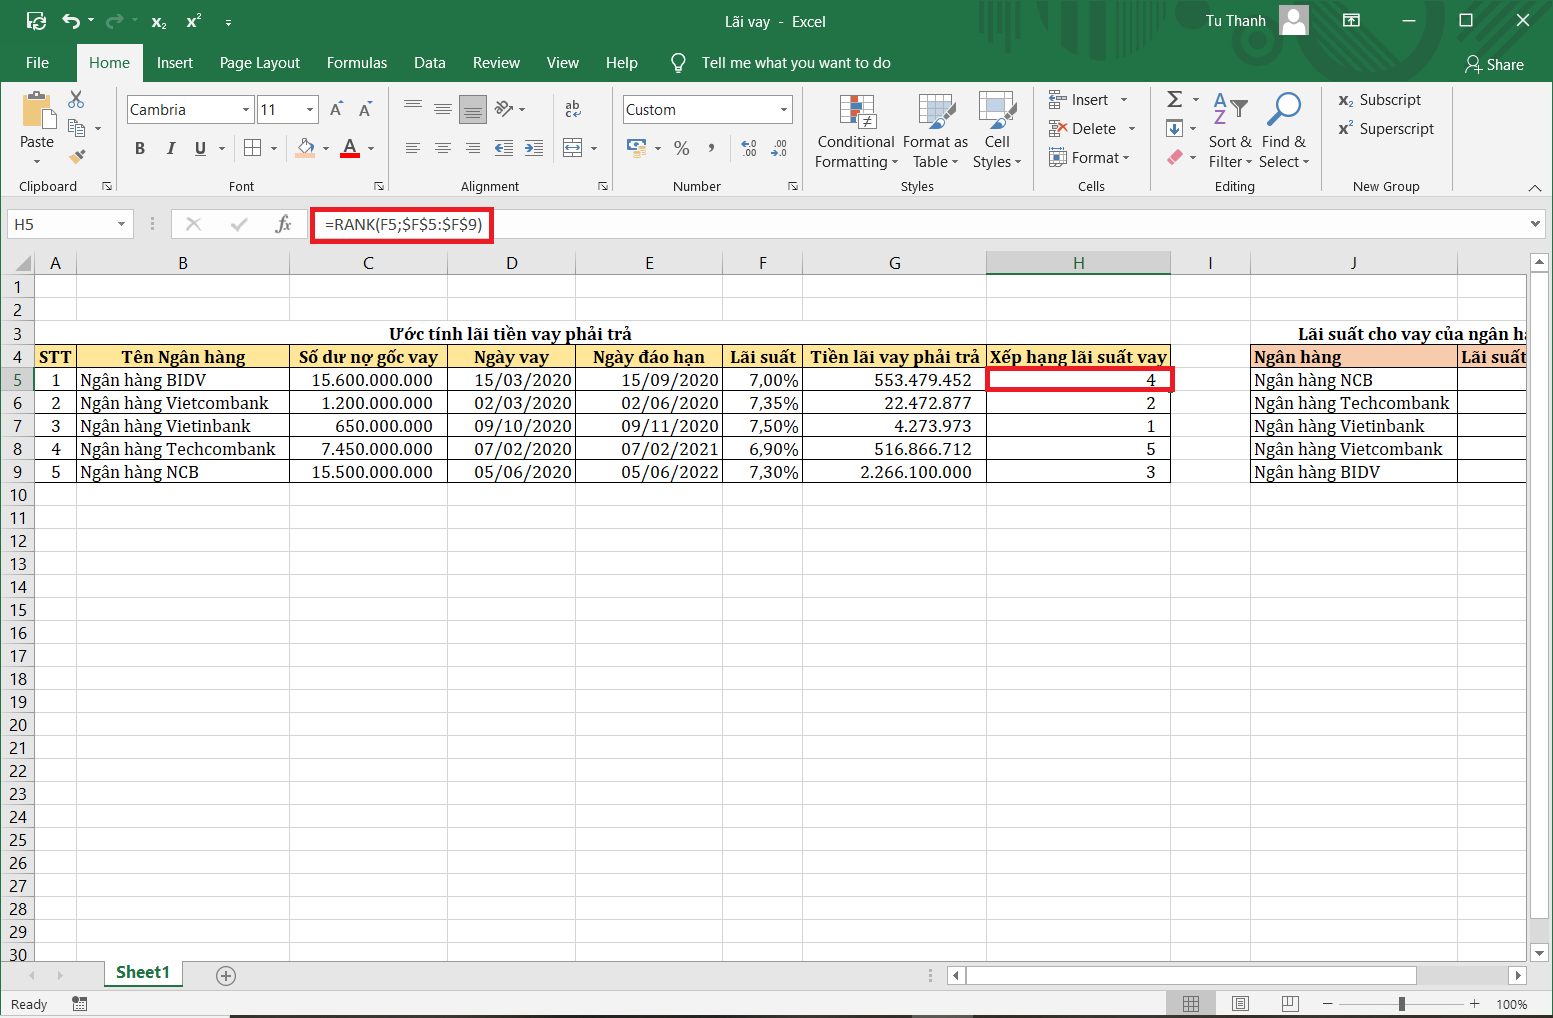The width and height of the screenshot is (1553, 1018).
Task: Toggle Italic formatting
Action: point(170,148)
